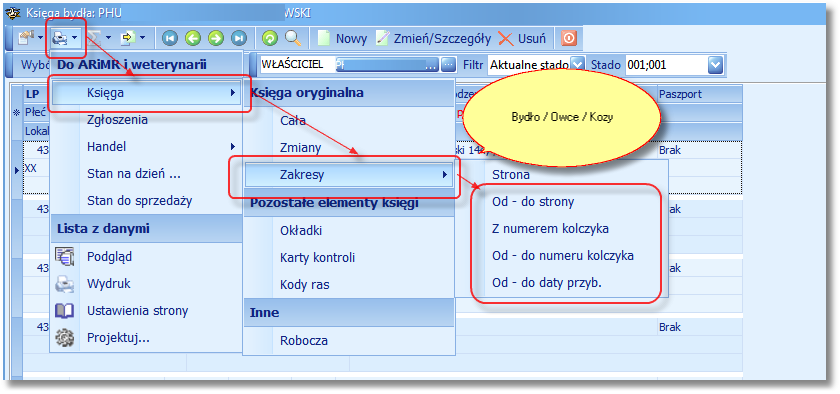The image size is (840, 394).
Task: Click the export arrow toolbar icon
Action: 128,38
